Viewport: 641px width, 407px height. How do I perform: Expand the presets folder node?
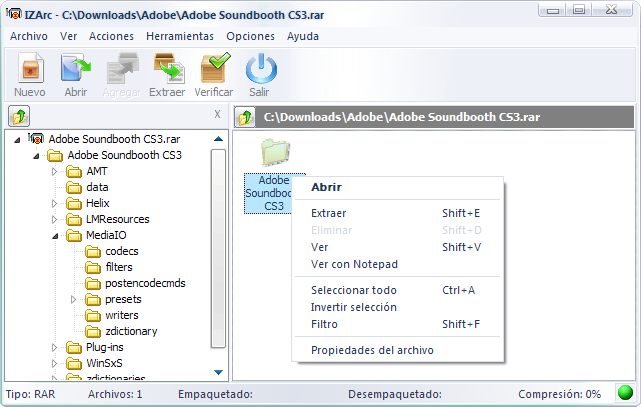74,299
